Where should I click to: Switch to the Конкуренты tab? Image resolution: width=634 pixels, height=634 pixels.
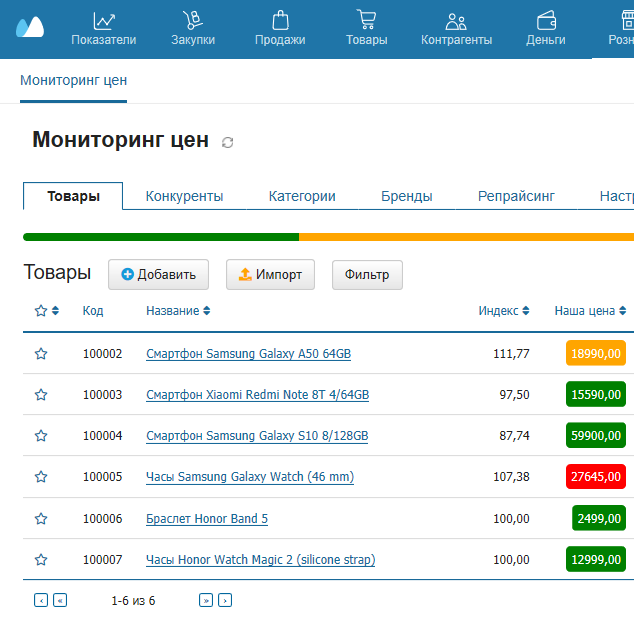184,196
